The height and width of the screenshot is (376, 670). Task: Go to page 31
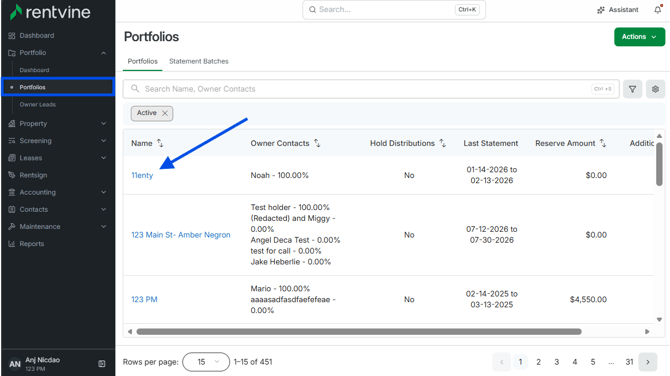point(629,362)
